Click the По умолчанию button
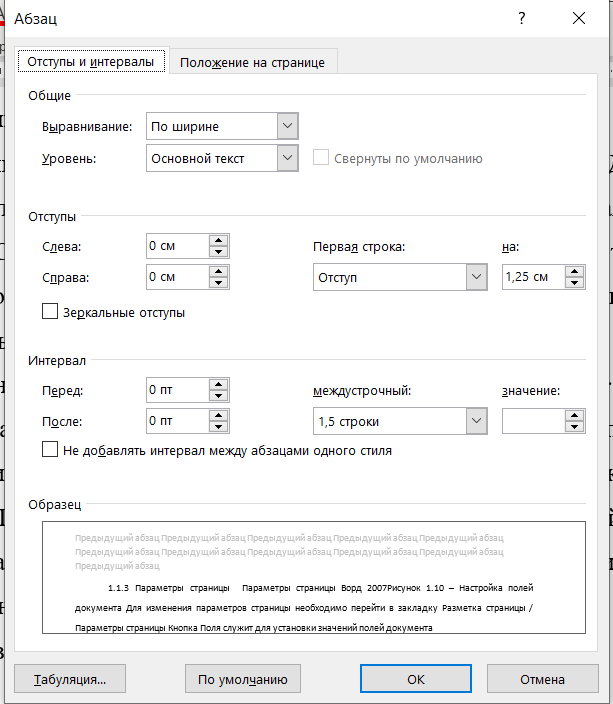This screenshot has height=704, width=613. coord(243,679)
